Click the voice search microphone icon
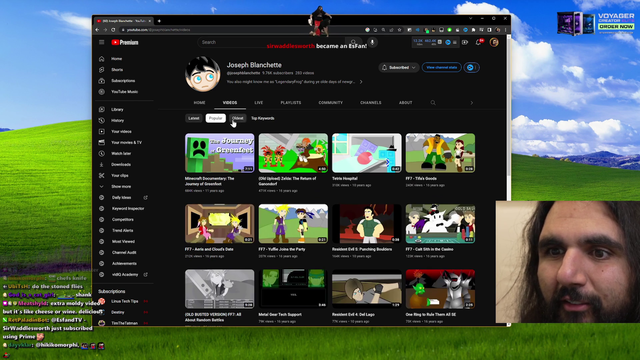The width and height of the screenshot is (640, 360). (372, 42)
